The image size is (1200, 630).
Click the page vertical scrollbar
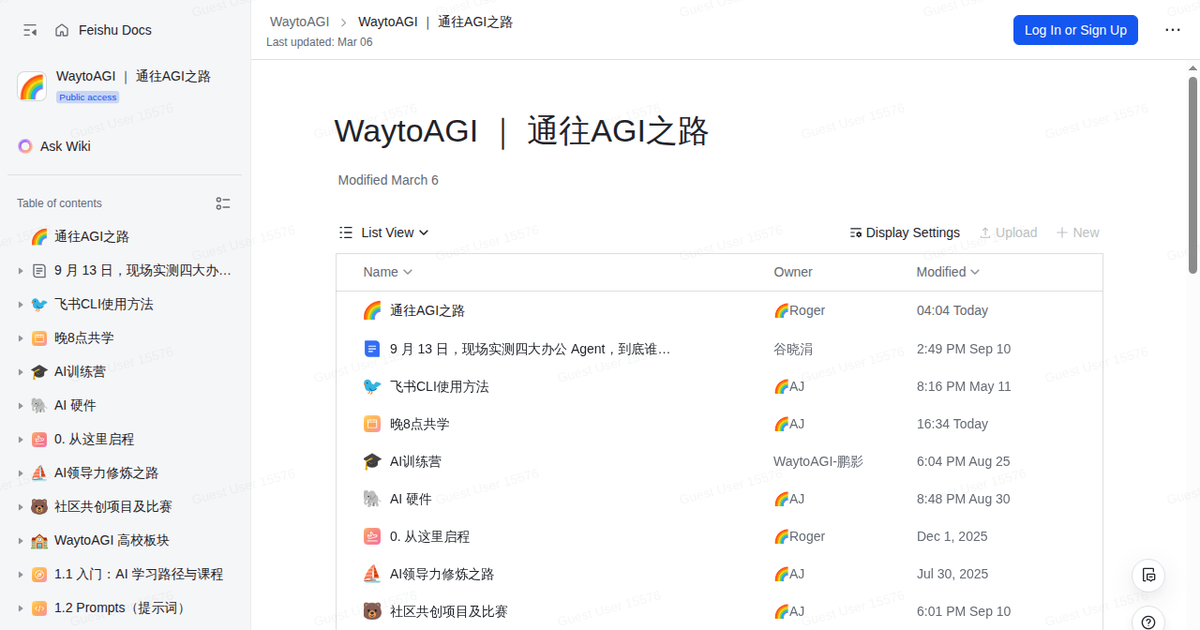coord(1192,175)
